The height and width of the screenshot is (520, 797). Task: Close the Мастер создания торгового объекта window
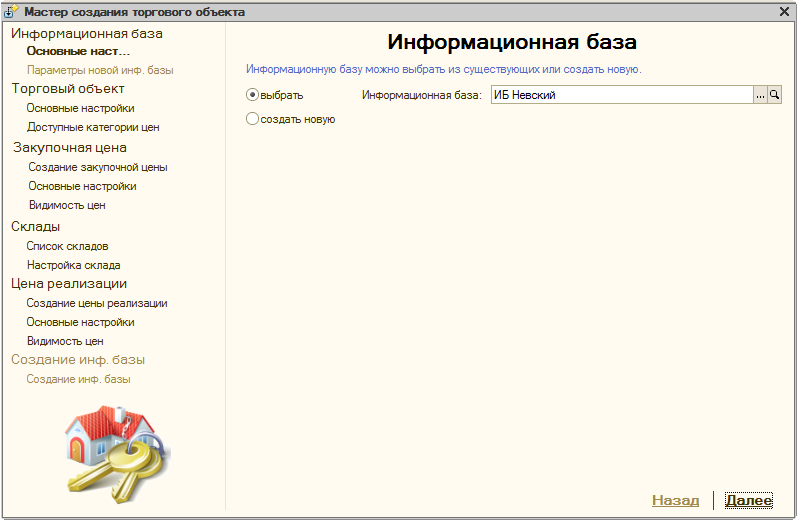click(784, 11)
